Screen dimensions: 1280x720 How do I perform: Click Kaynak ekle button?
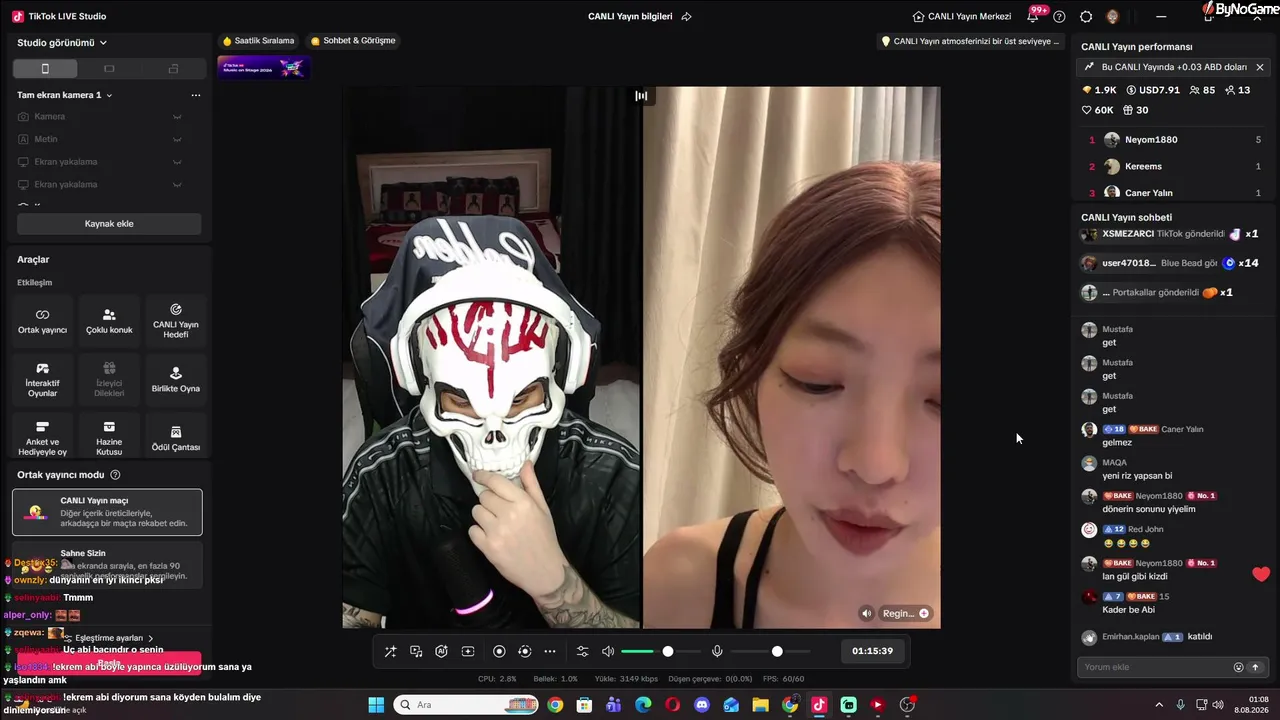pos(109,224)
